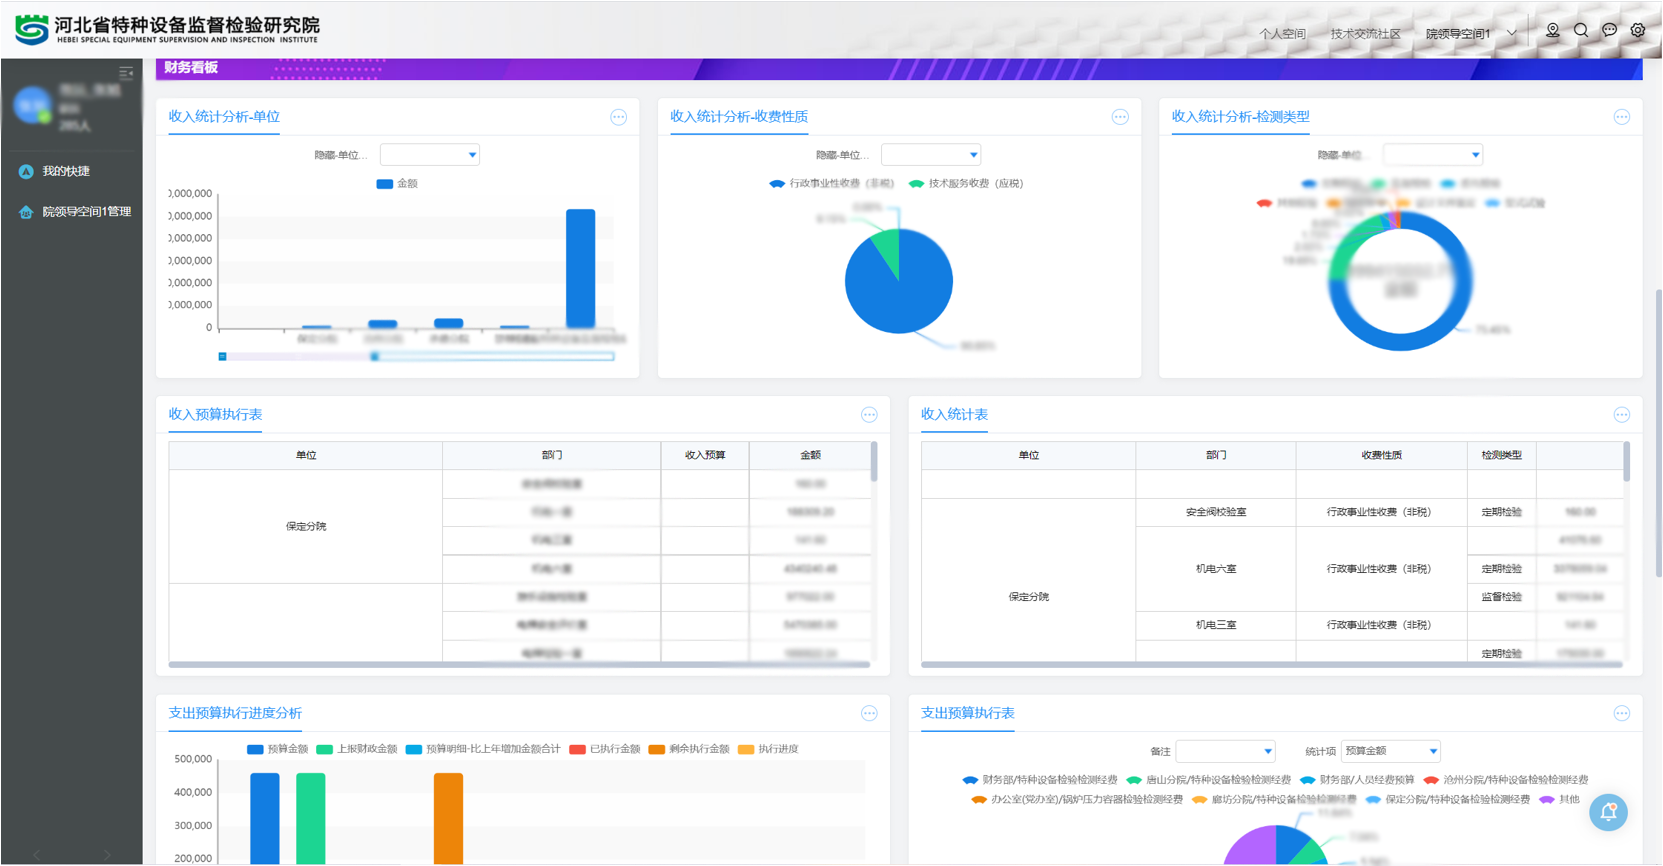Open 院领导空间1管理 in the sidebar
Viewport: 1663px width, 866px height.
87,212
